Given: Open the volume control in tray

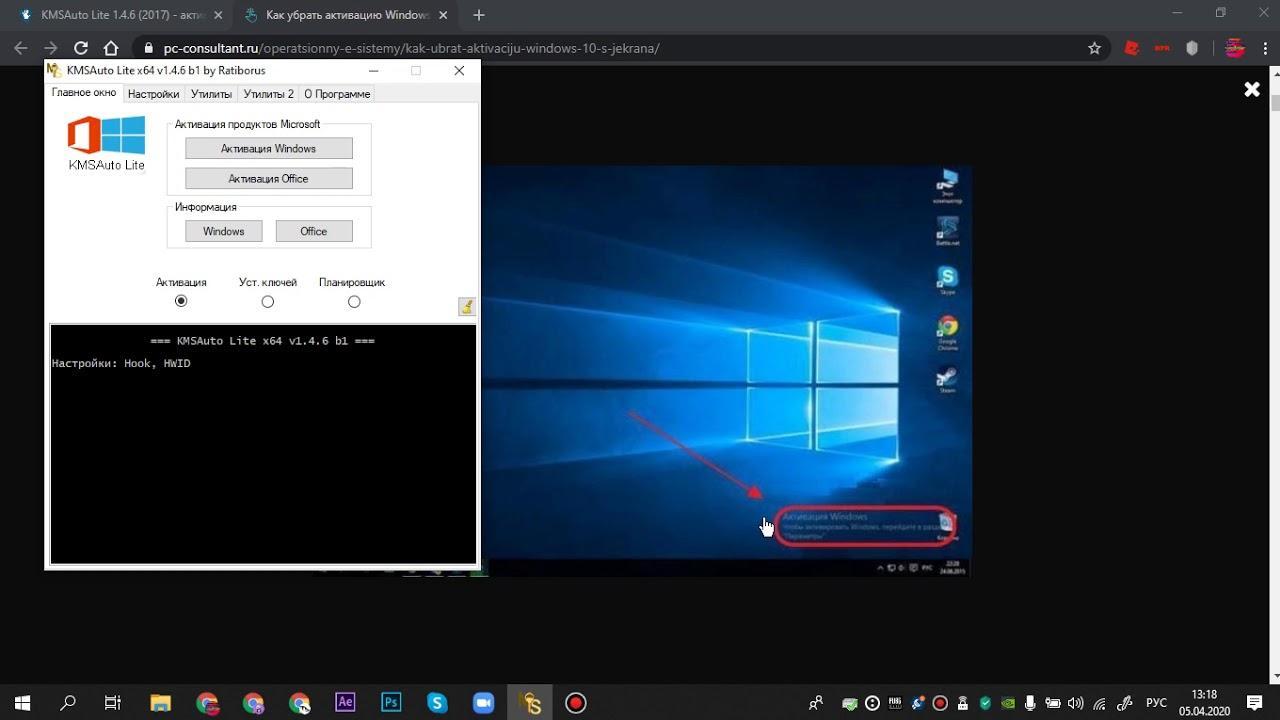Looking at the screenshot, I should pyautogui.click(x=1076, y=703).
